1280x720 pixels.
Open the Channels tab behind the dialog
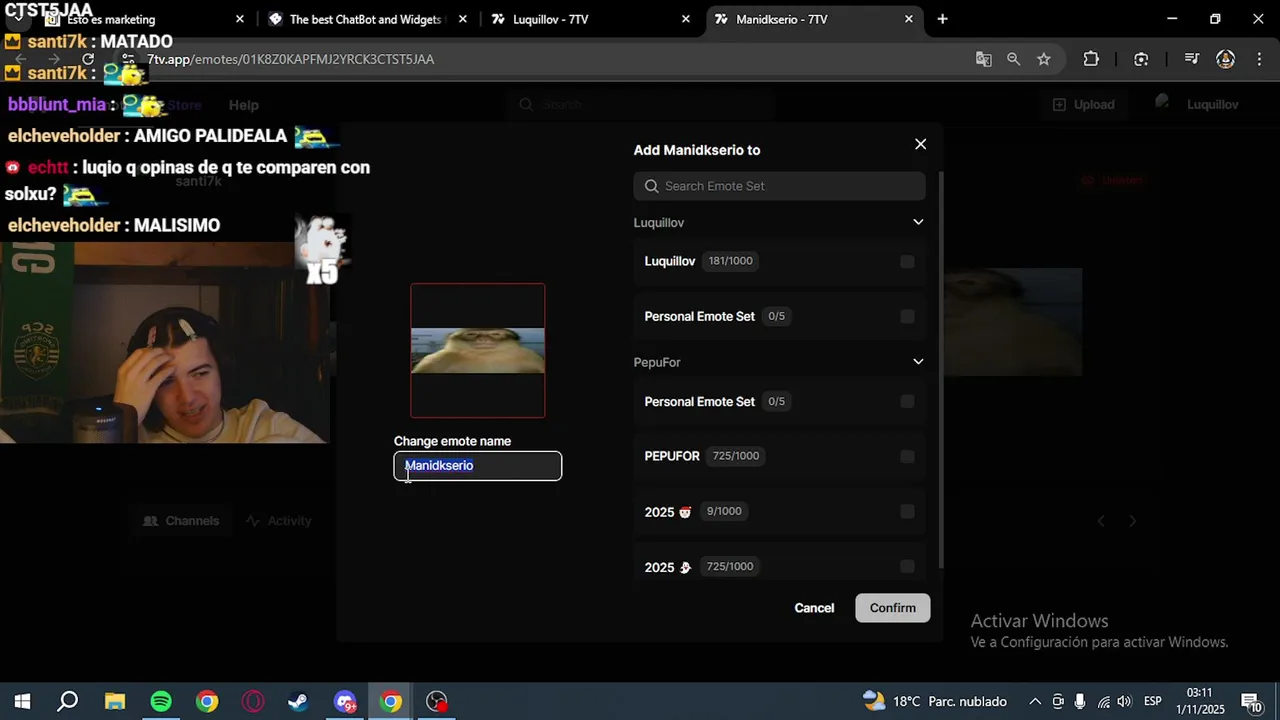181,521
